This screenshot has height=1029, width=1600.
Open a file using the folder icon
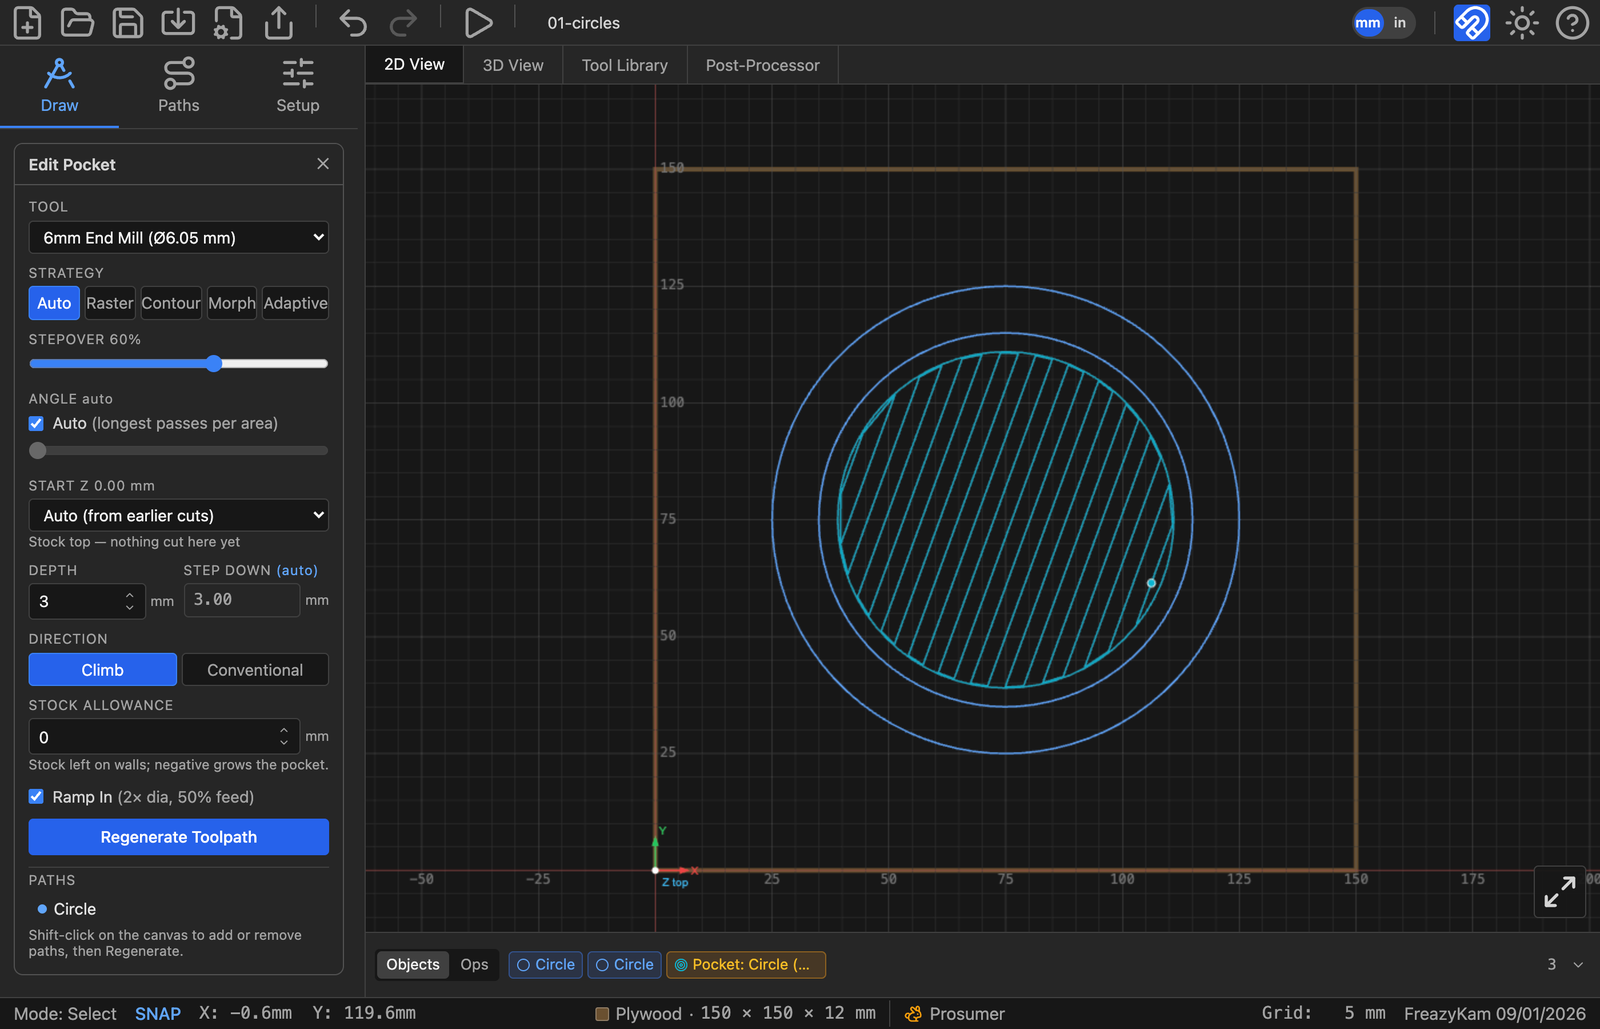click(x=77, y=22)
